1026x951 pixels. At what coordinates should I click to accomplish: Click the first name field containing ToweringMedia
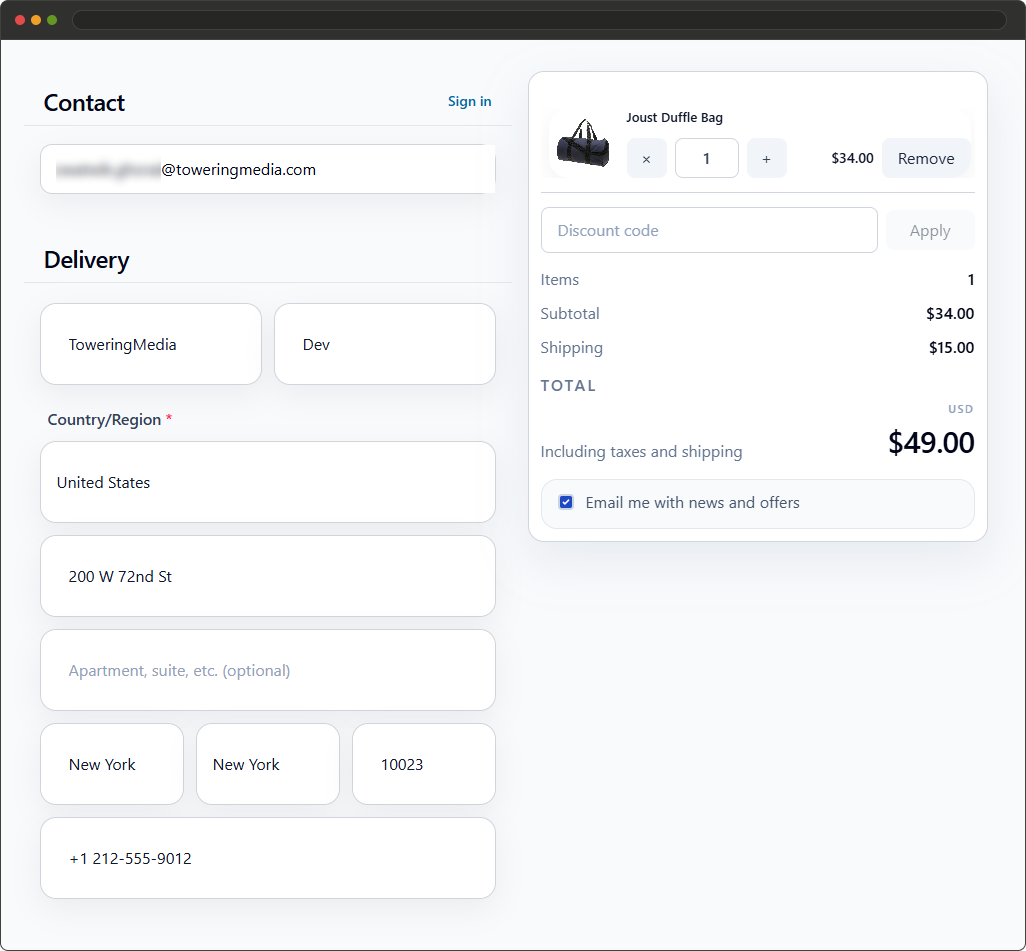pyautogui.click(x=151, y=344)
